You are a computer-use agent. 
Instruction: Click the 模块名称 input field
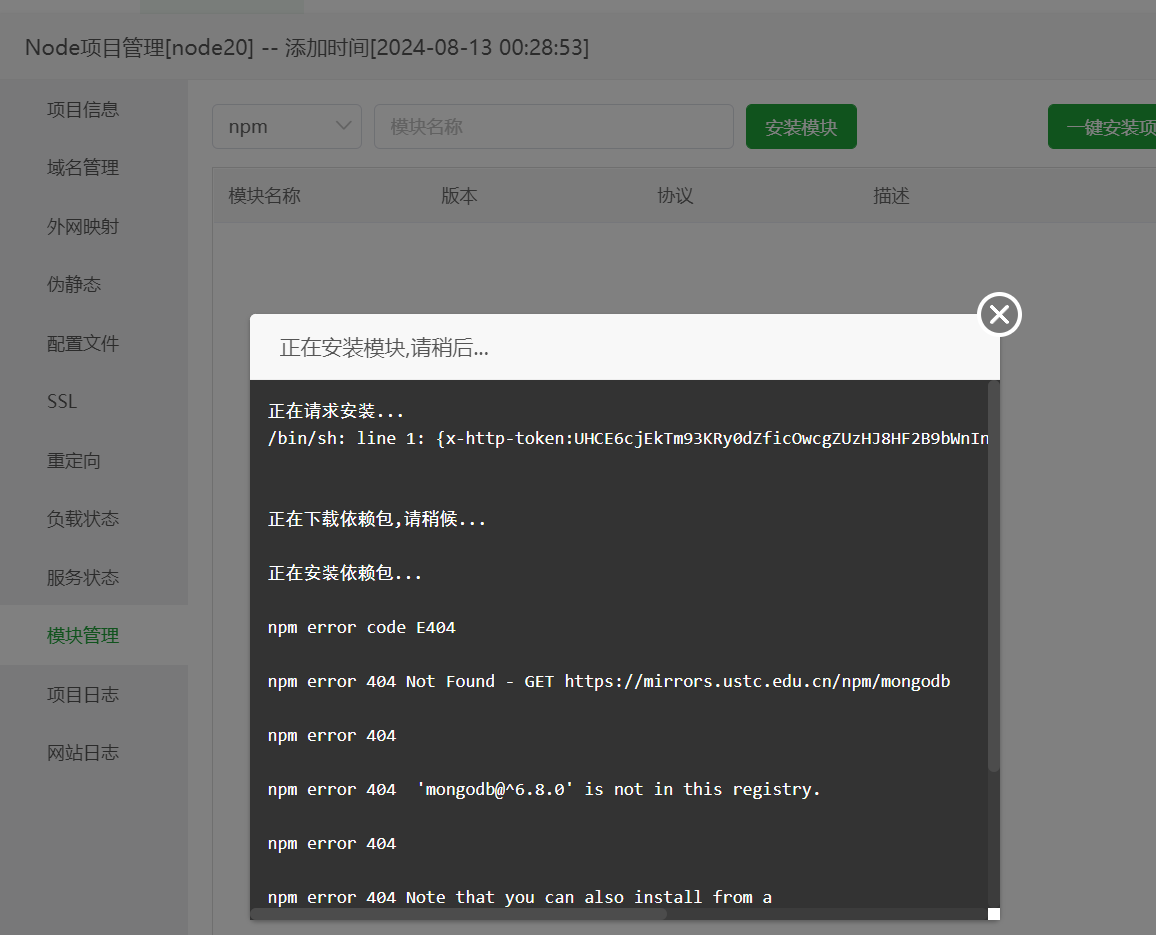554,127
